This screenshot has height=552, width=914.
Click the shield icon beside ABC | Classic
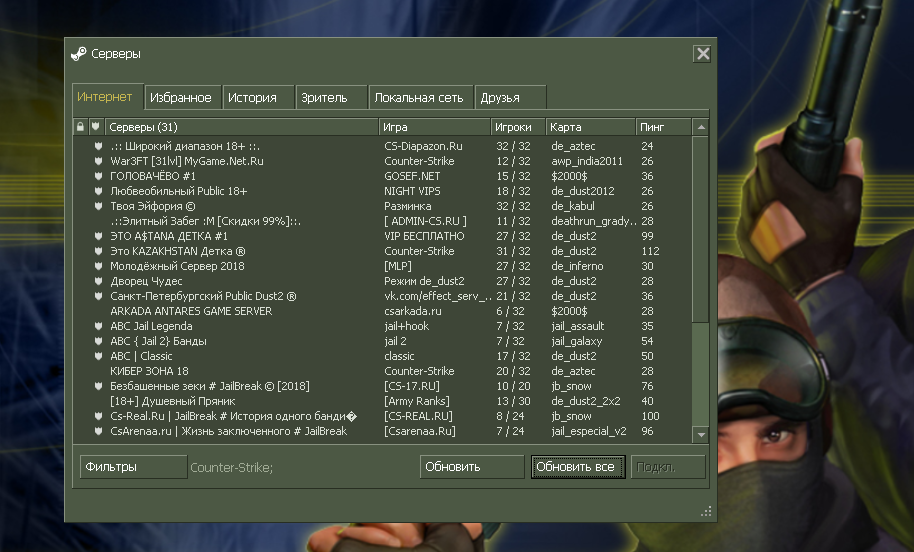point(99,356)
